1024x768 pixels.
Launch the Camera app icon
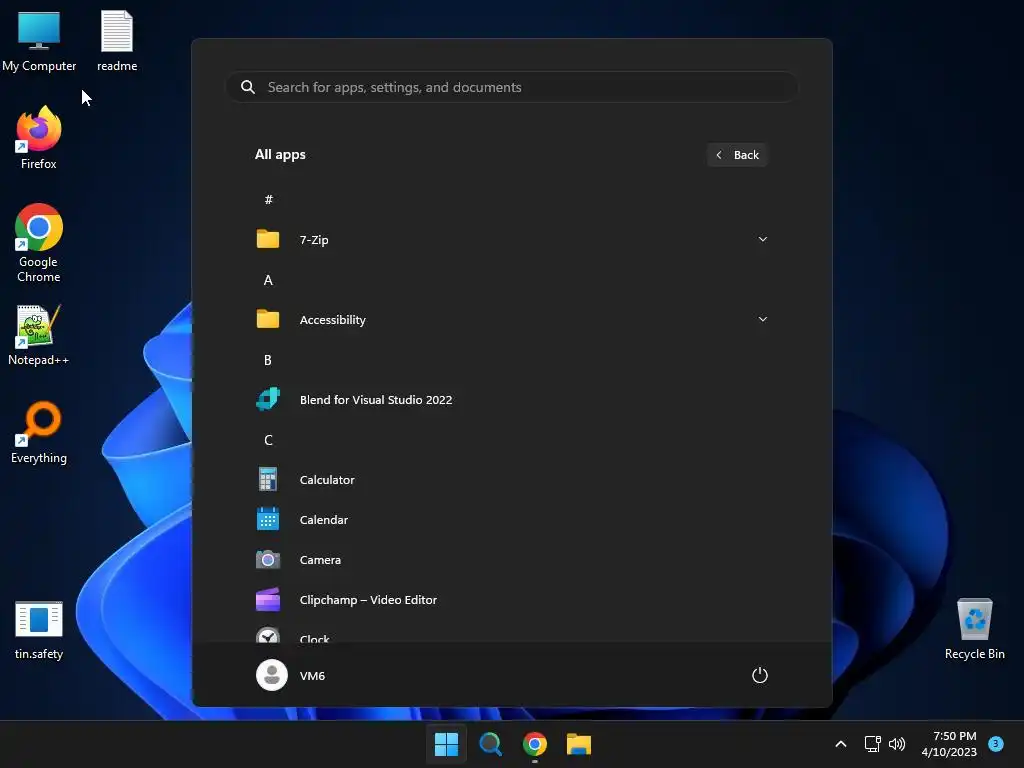[x=268, y=560]
